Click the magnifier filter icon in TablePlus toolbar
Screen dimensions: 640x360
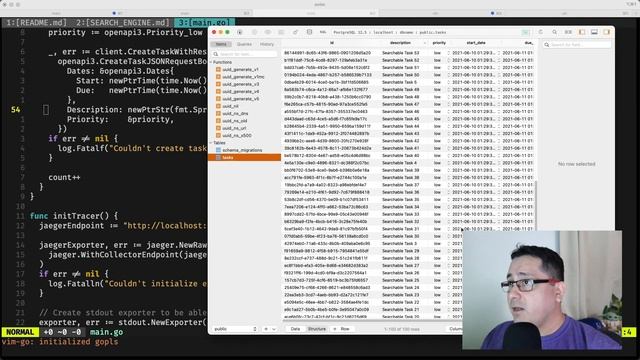(x=554, y=32)
